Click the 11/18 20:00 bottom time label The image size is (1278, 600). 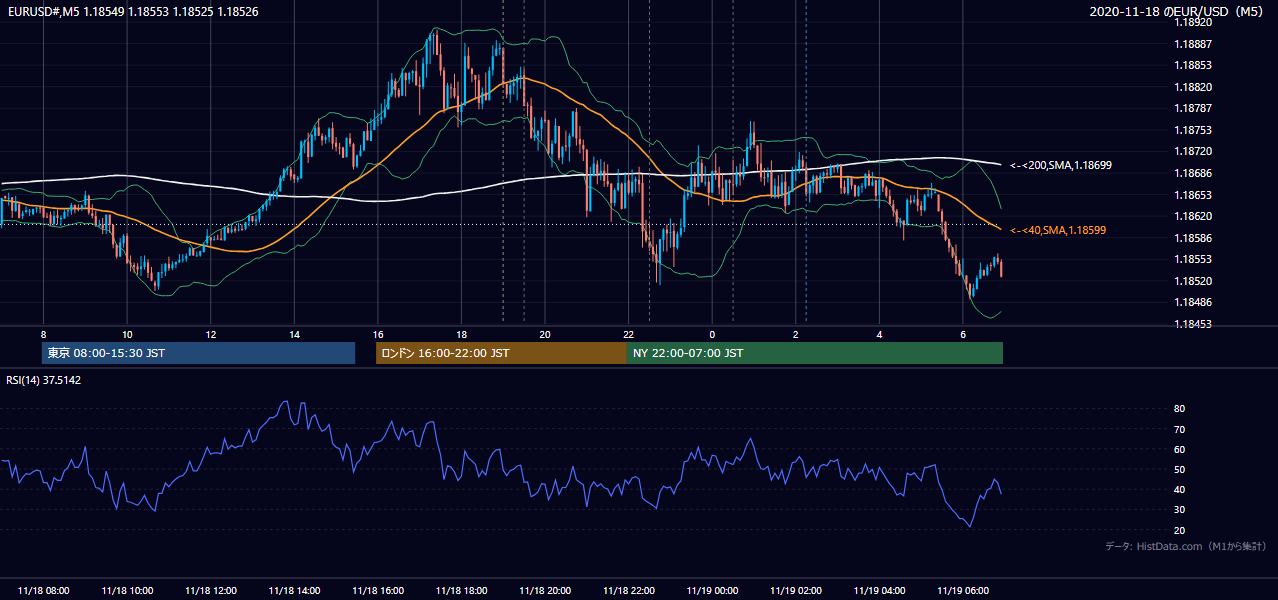tap(545, 591)
